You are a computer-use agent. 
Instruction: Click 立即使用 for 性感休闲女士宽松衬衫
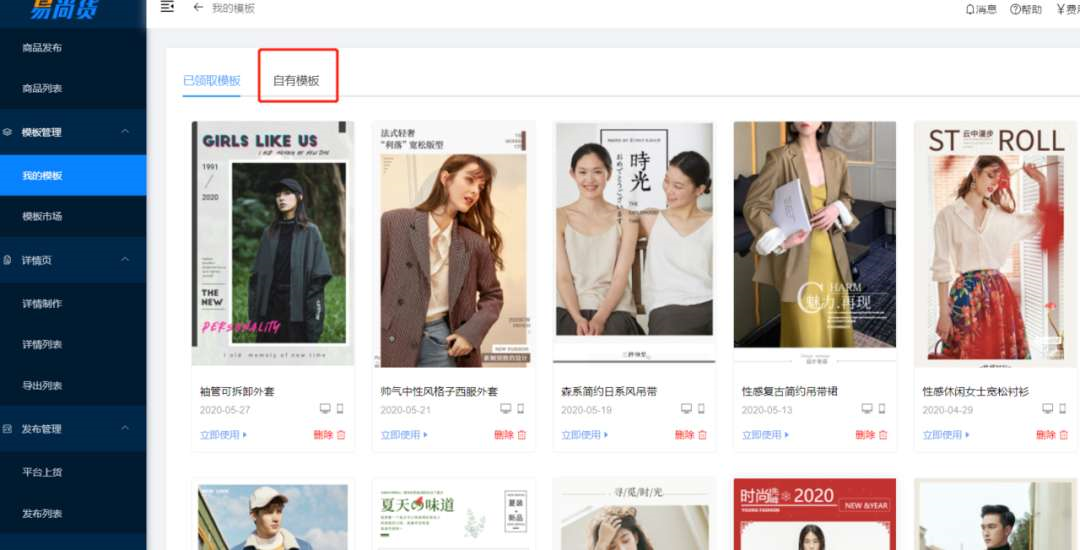point(946,435)
